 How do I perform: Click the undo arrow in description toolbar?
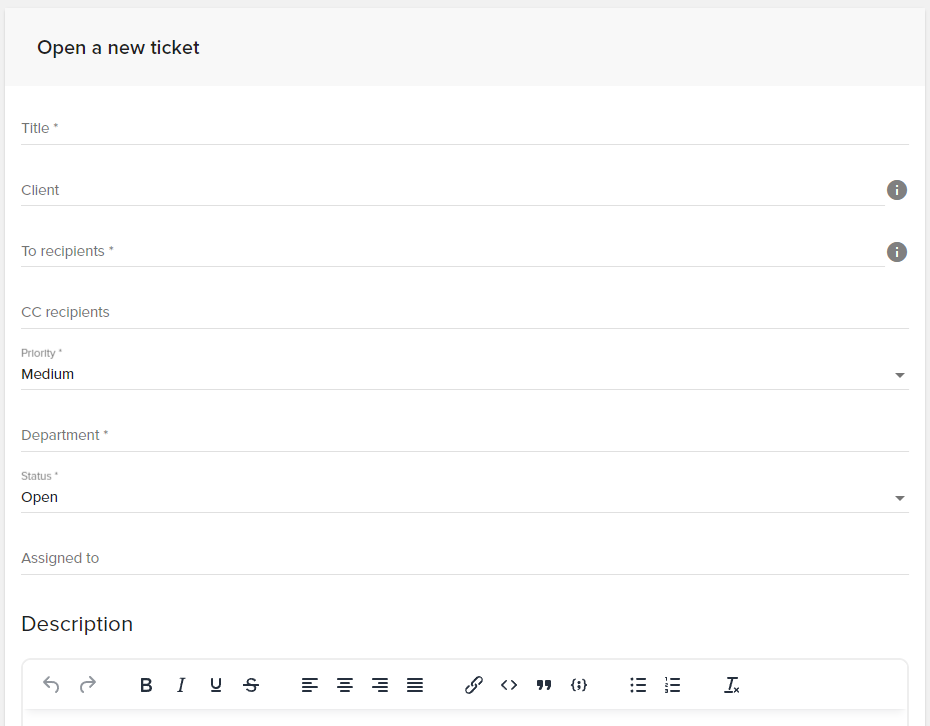tap(51, 685)
